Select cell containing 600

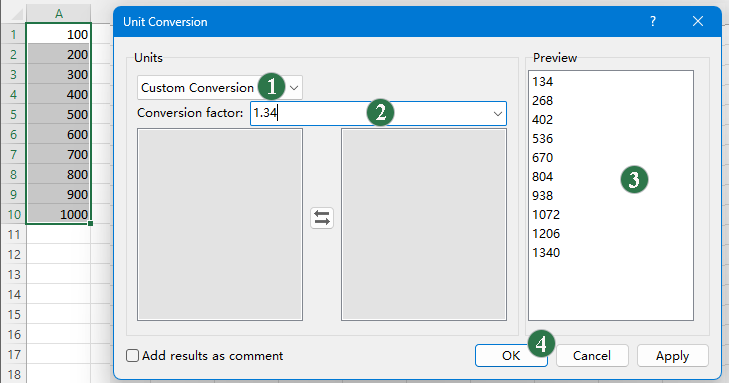[x=59, y=134]
